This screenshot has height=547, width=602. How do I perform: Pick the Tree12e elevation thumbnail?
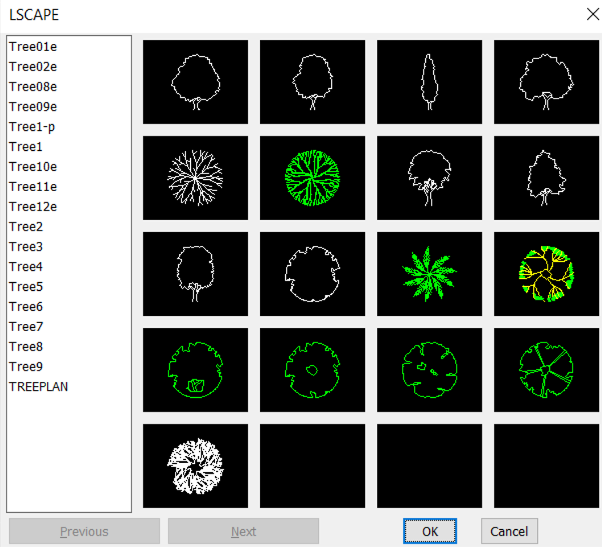pyautogui.click(x=195, y=274)
